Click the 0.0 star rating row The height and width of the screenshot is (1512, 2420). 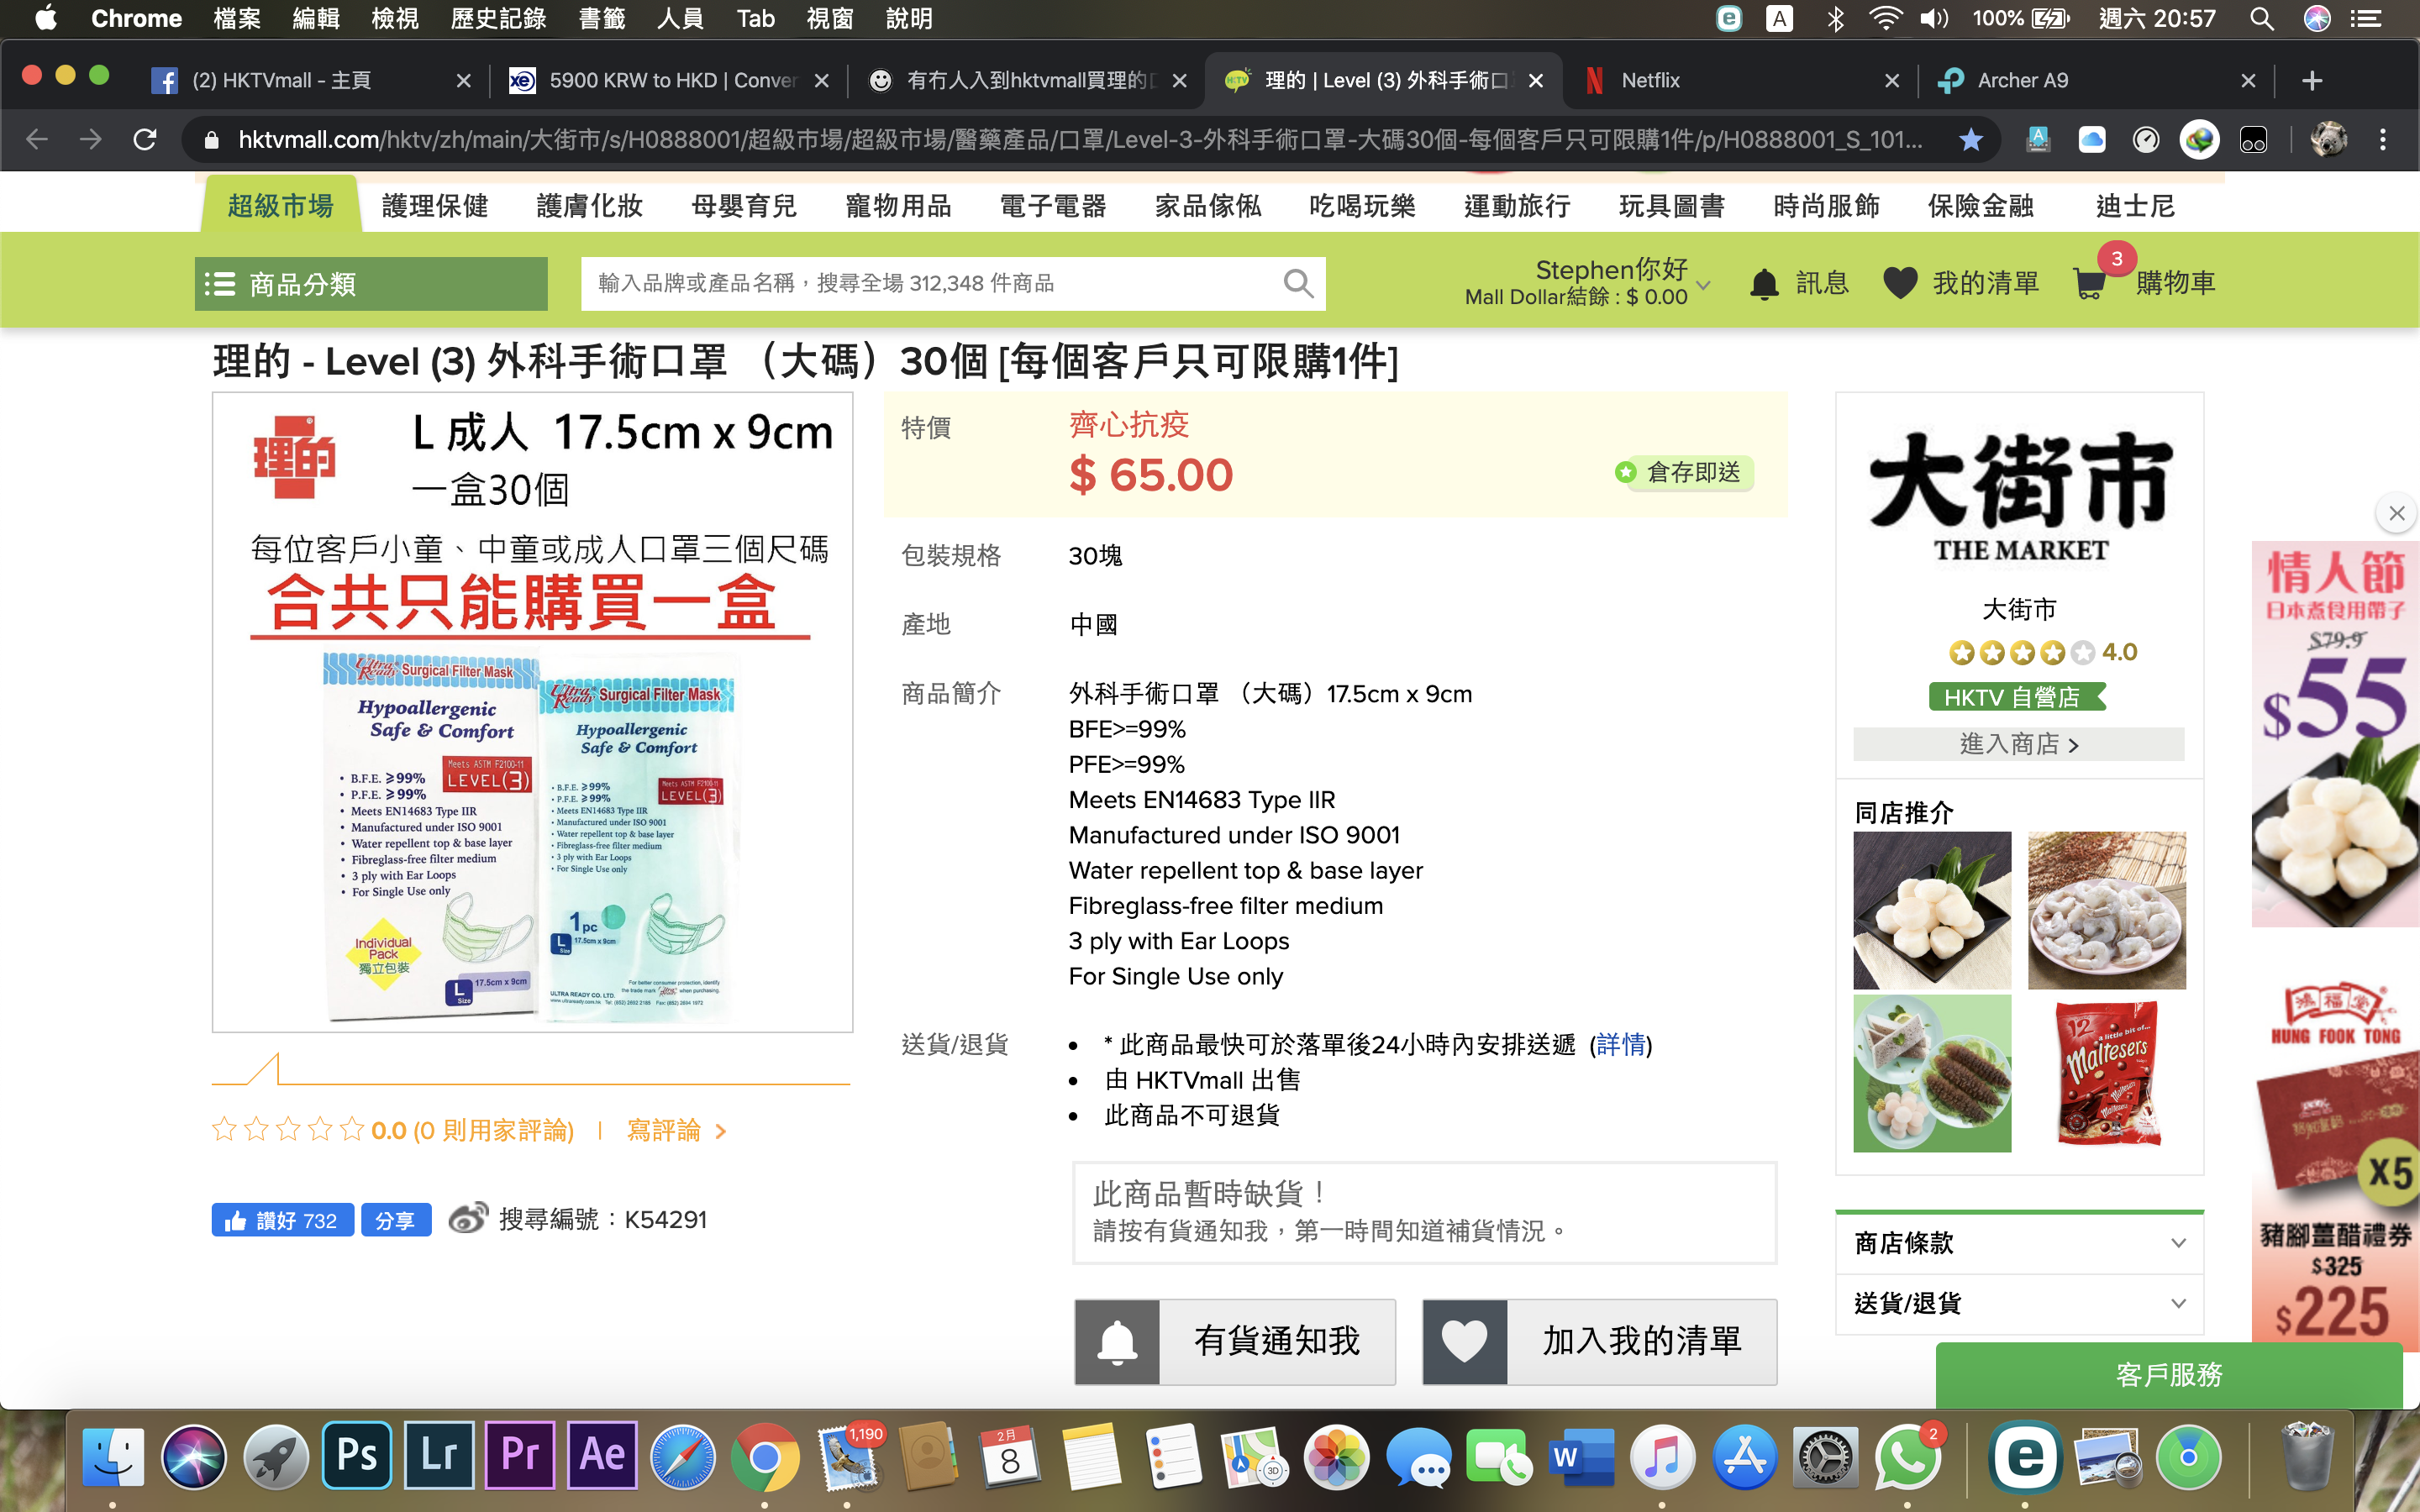point(393,1130)
